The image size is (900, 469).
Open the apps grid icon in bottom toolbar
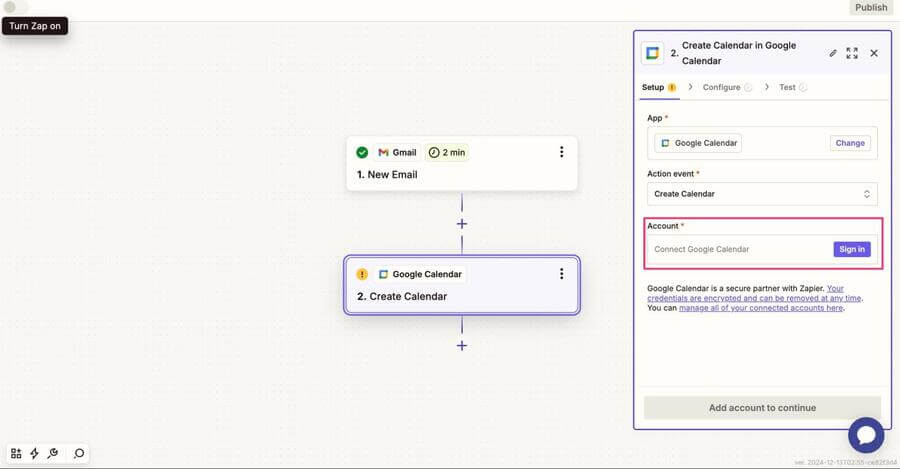(x=16, y=454)
